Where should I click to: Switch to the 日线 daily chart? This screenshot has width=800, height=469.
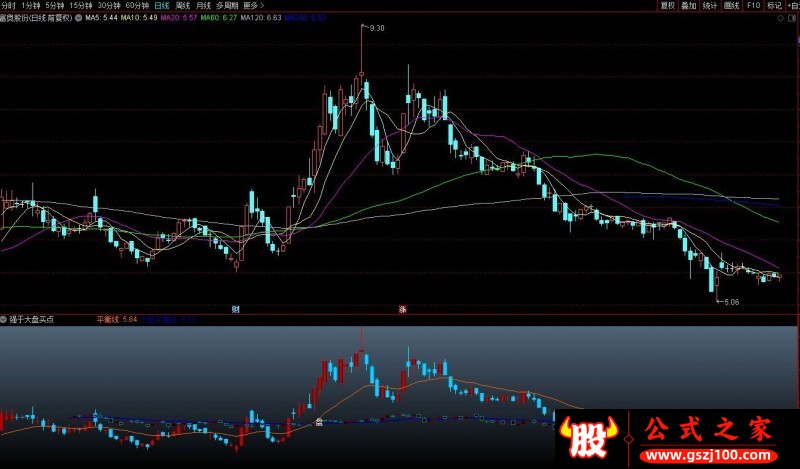[162, 5]
